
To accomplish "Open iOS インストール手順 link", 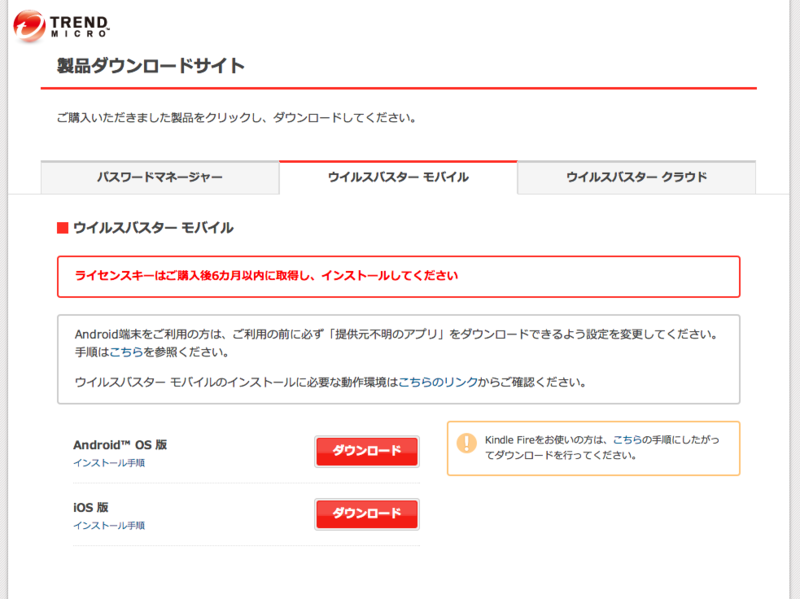I will tap(109, 526).
